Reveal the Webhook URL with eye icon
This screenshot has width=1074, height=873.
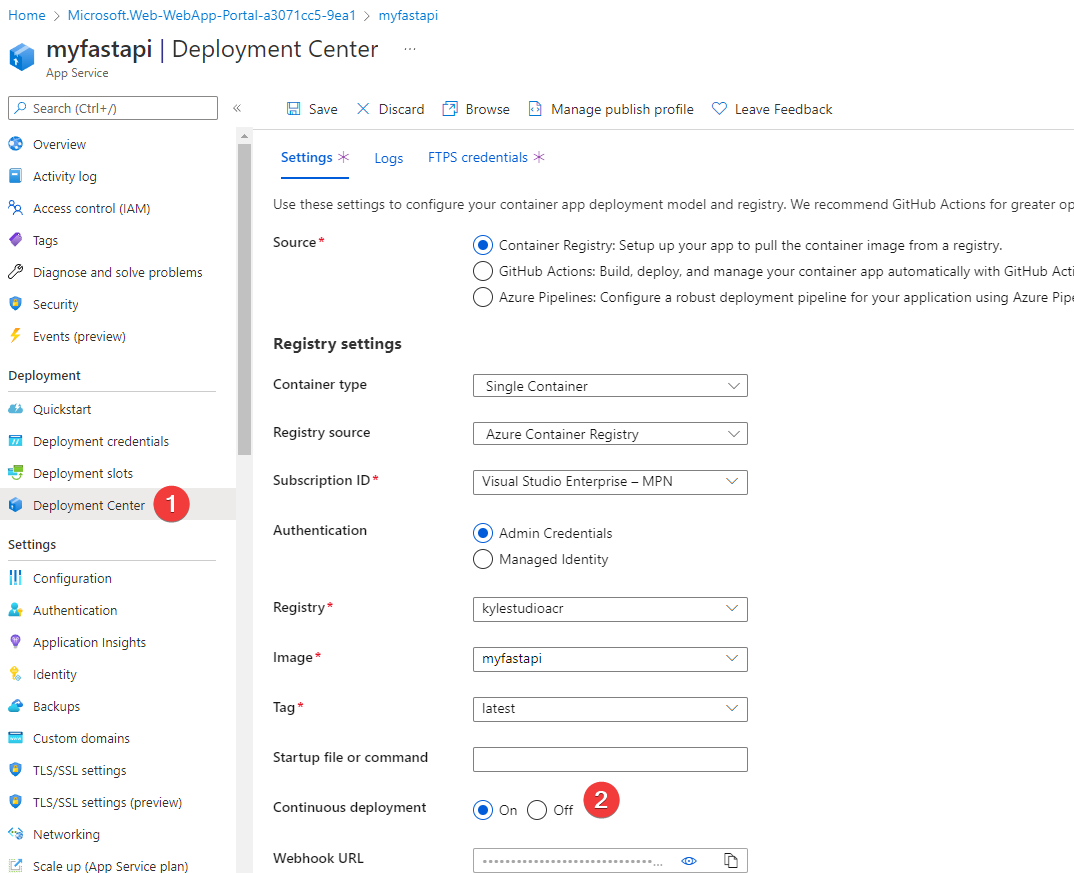click(689, 861)
